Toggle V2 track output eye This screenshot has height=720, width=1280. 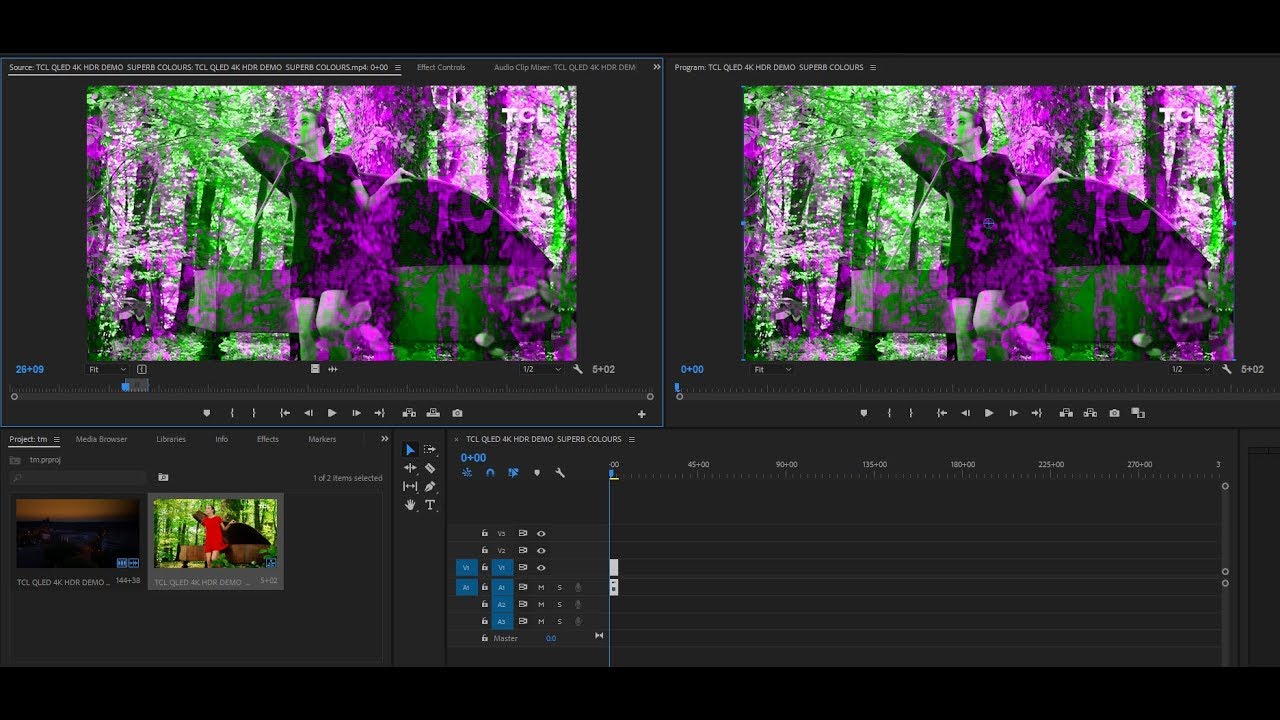coord(541,551)
